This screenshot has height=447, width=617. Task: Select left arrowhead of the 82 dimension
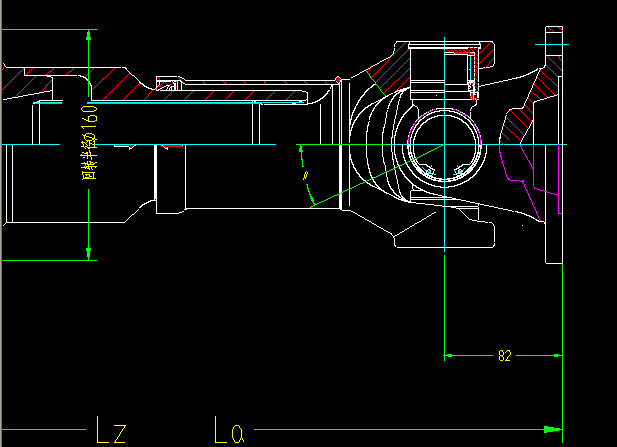click(448, 354)
